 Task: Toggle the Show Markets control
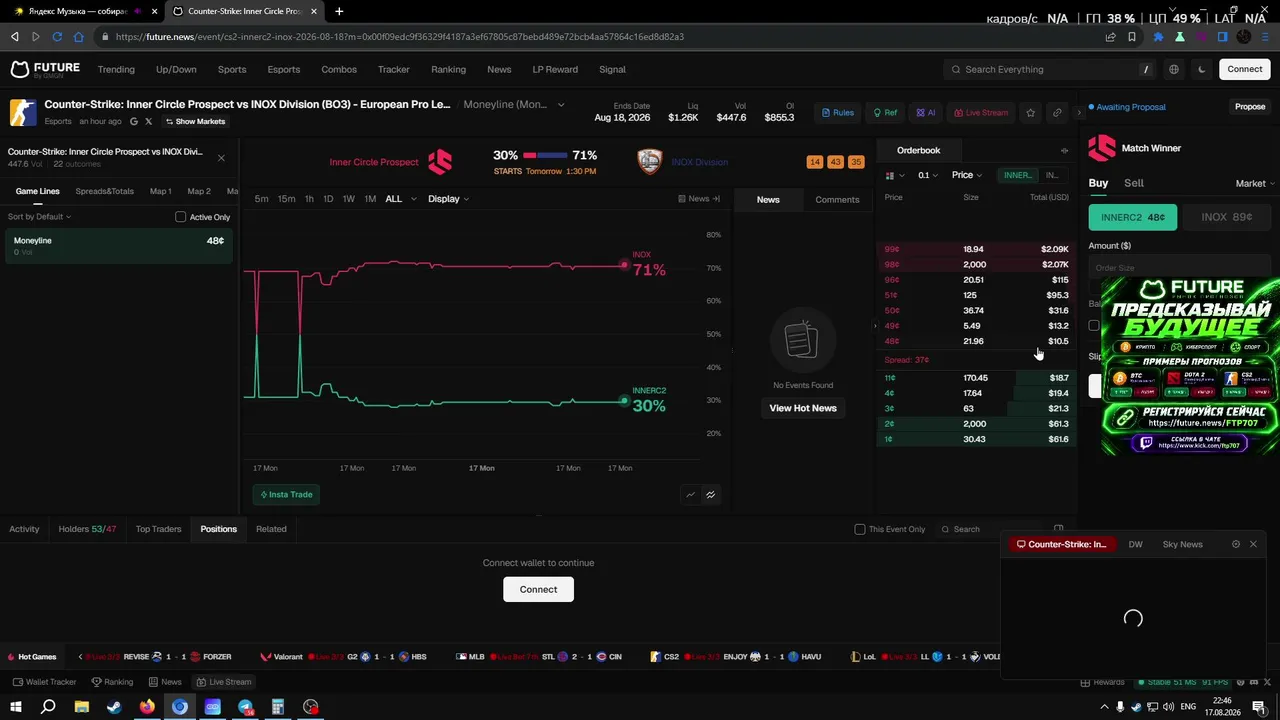(x=195, y=122)
